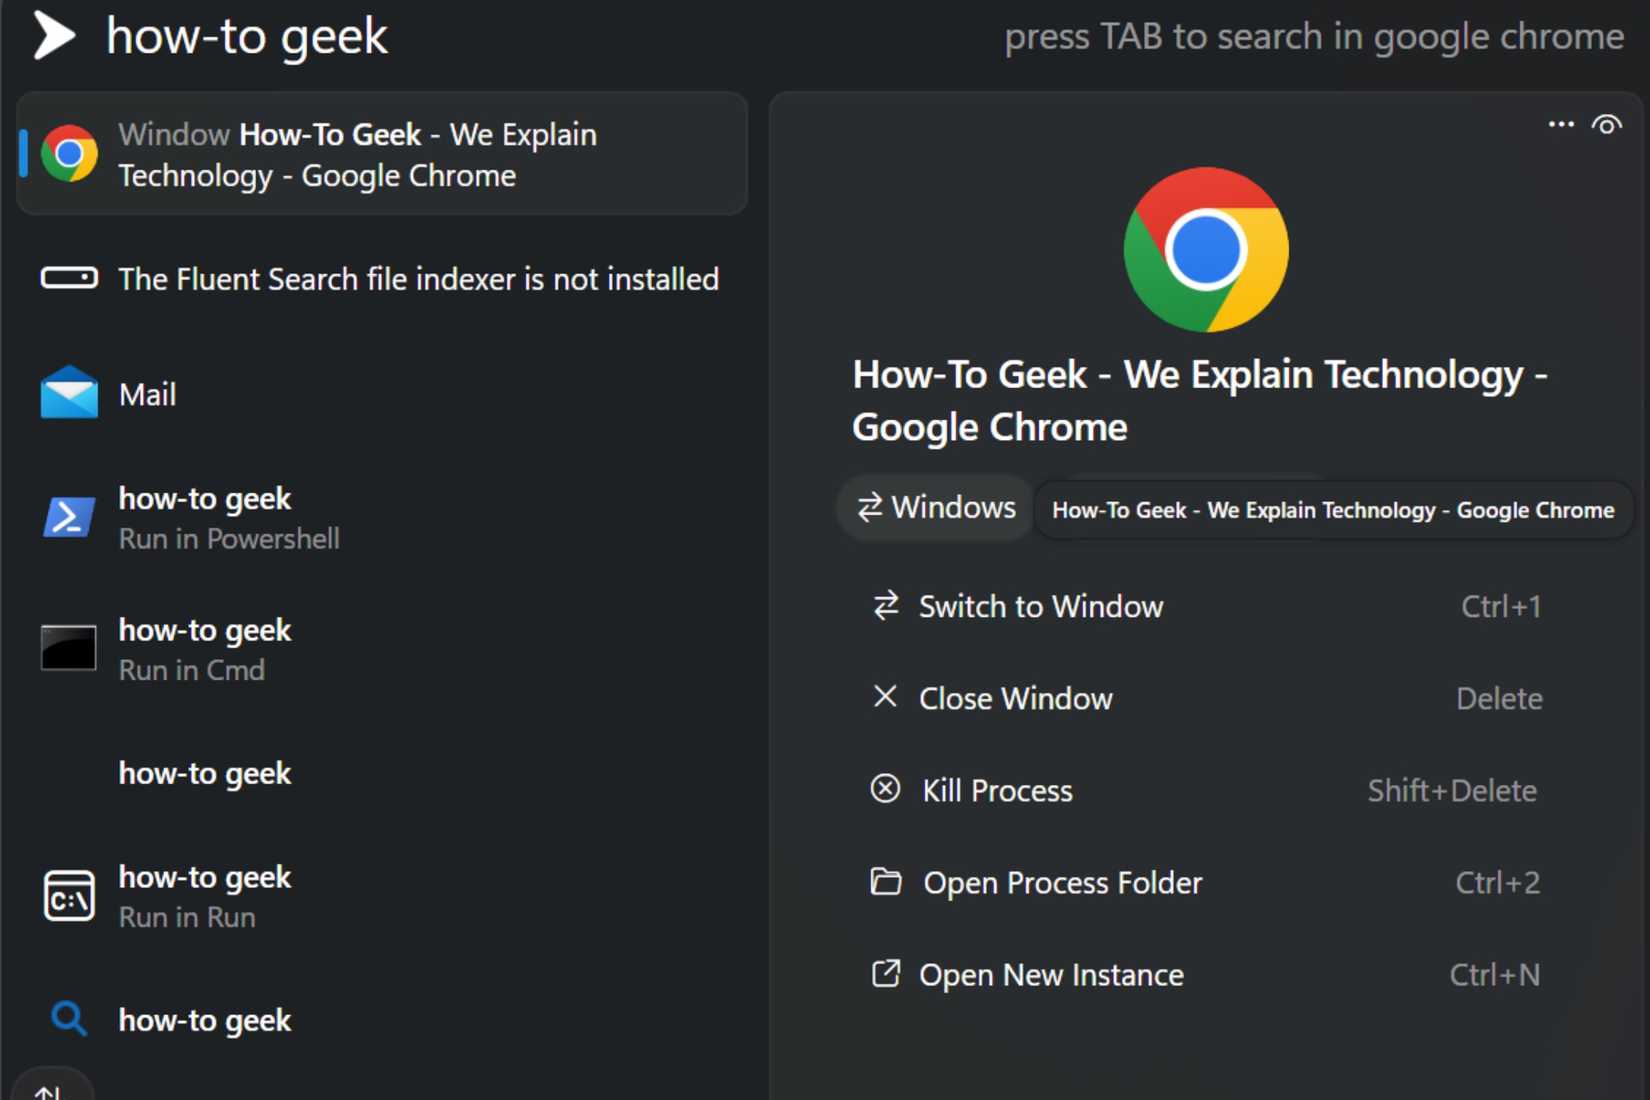The image size is (1650, 1100).
Task: Click the Mail envelope icon
Action: pos(69,392)
